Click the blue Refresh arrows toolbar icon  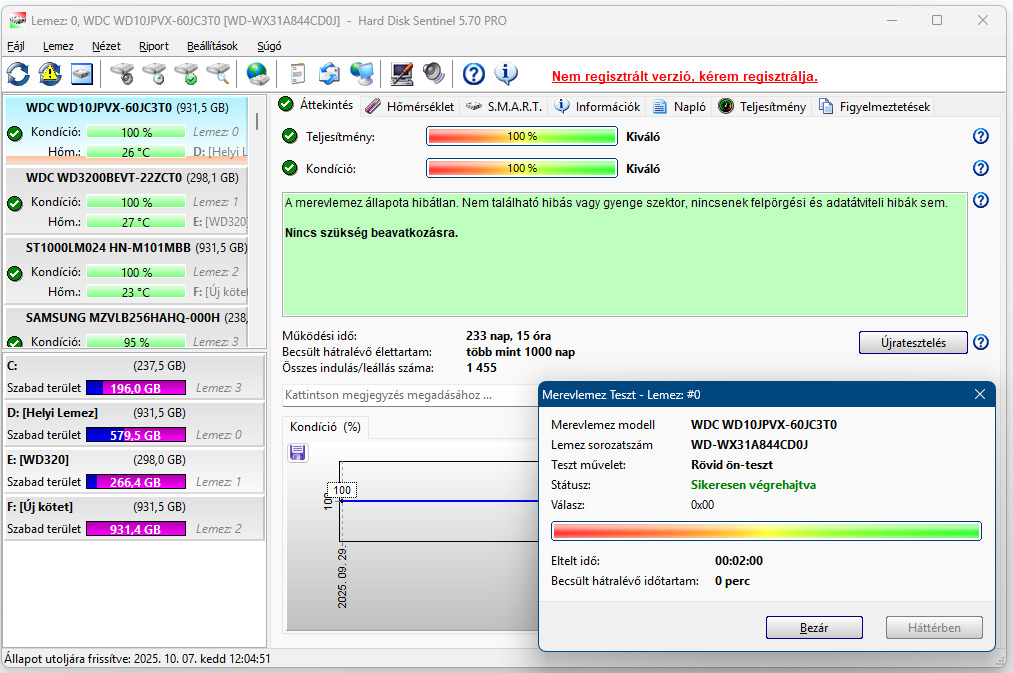click(18, 74)
